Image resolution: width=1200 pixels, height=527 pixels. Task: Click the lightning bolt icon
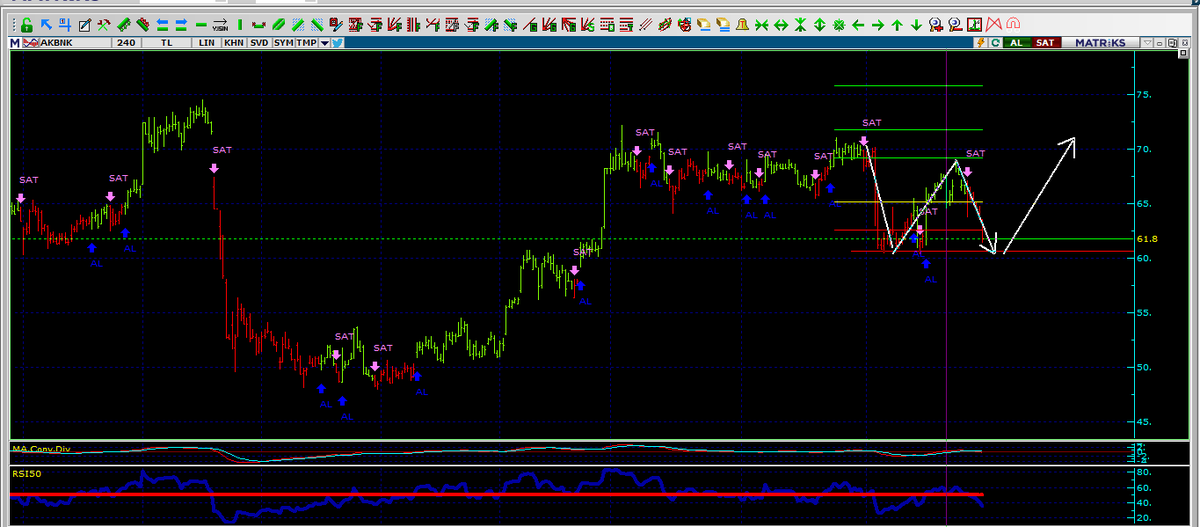click(981, 43)
